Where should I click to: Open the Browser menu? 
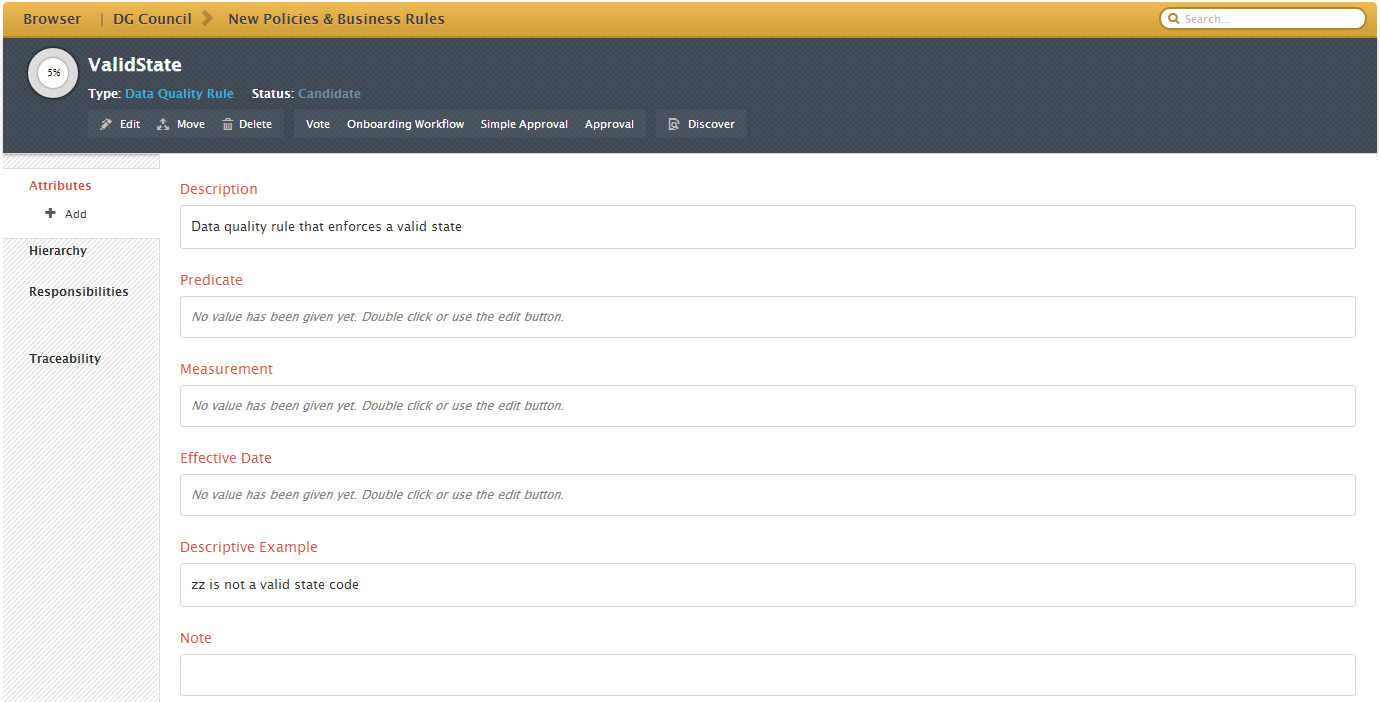[x=52, y=19]
